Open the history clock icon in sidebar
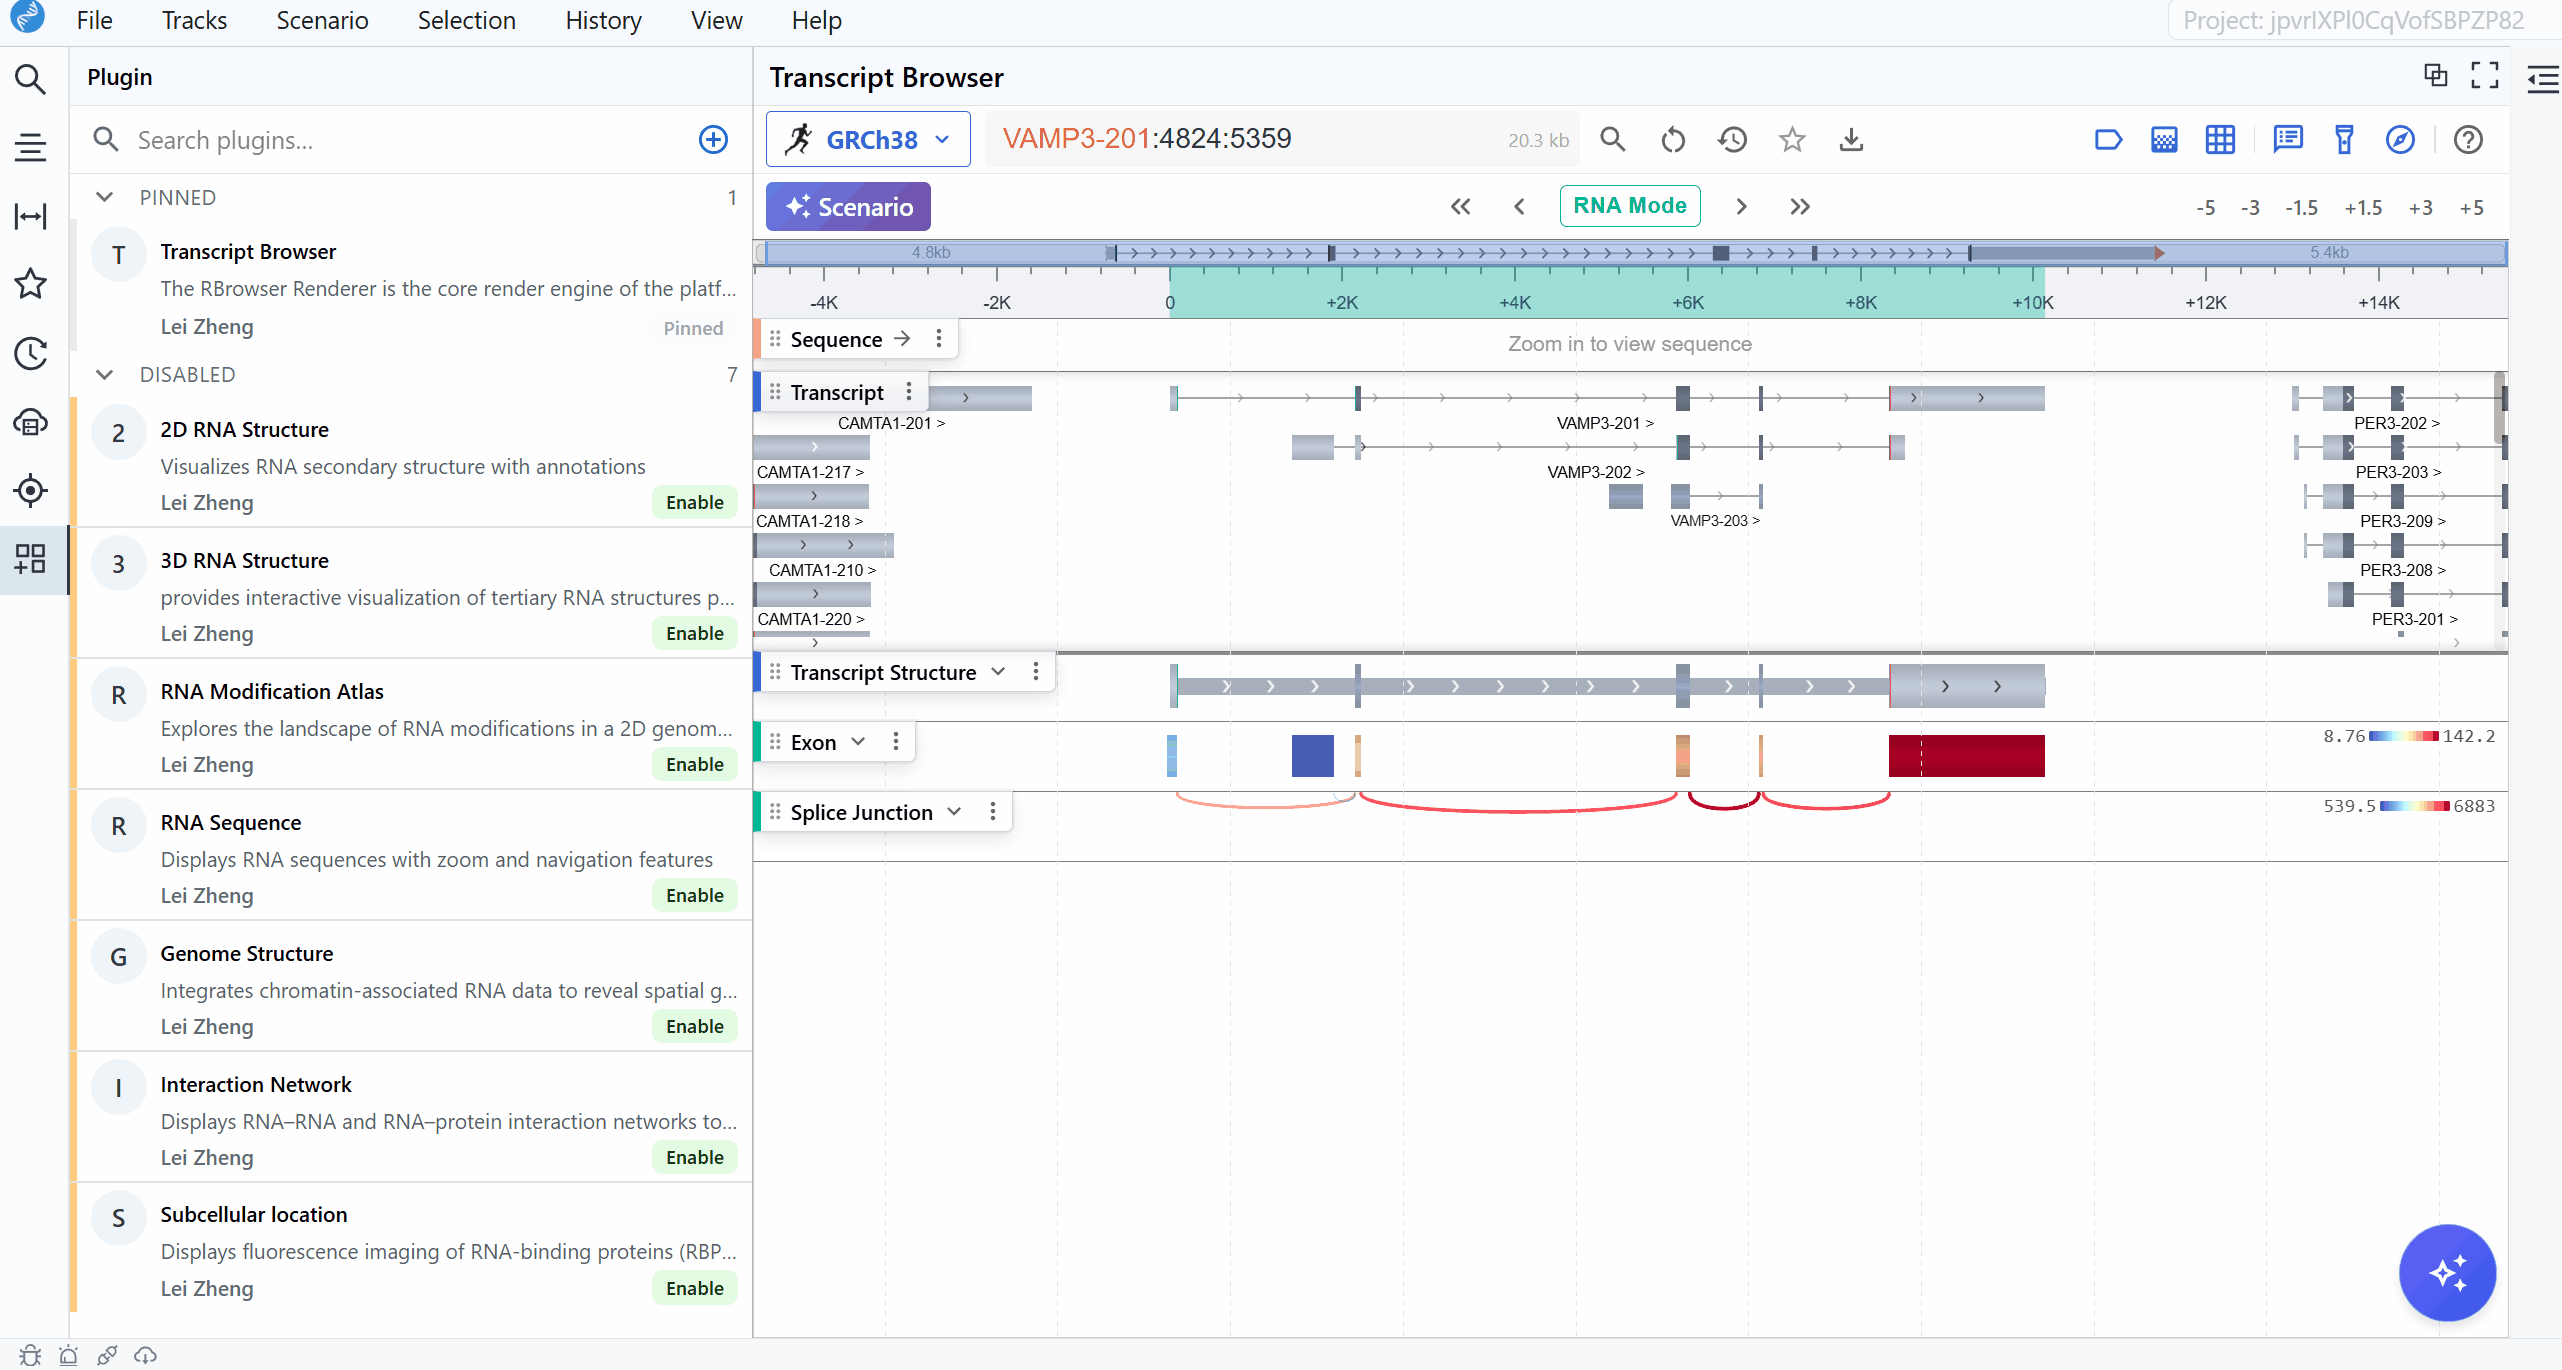 pyautogui.click(x=30, y=353)
